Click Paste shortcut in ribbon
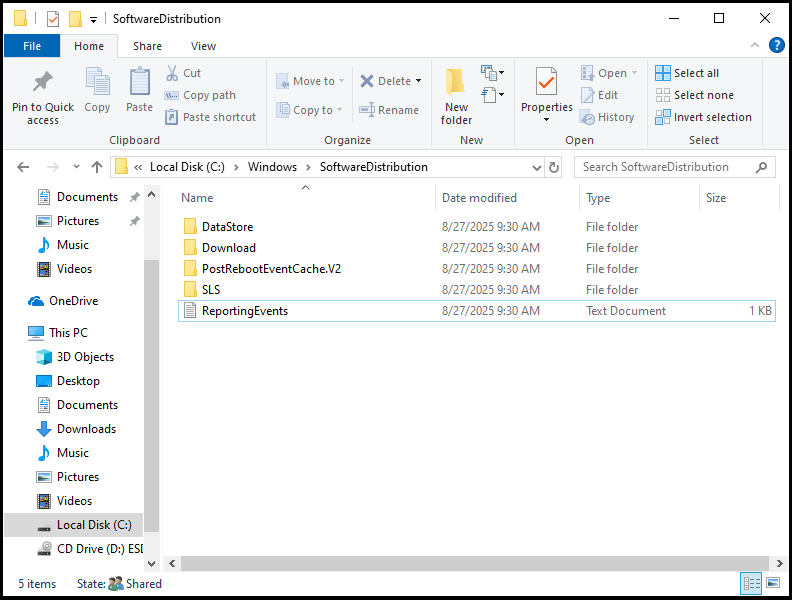Screen dimensions: 792x600 pyautogui.click(x=211, y=117)
